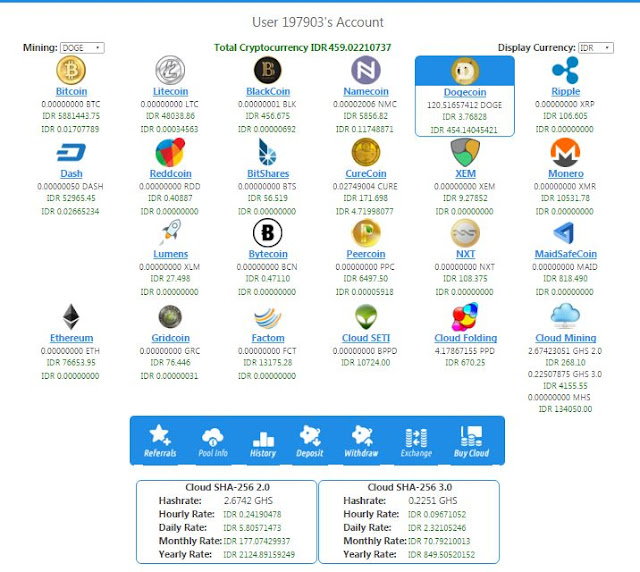Viewport: 640px width, 572px height.
Task: Click the Ethereum diamond icon
Action: pyautogui.click(x=71, y=317)
